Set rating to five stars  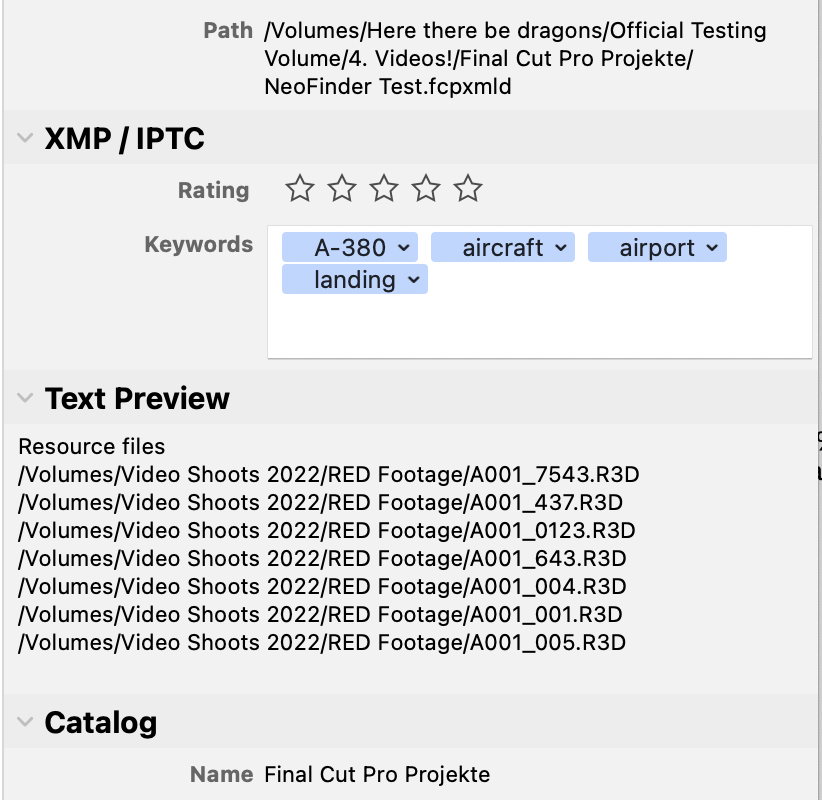point(468,188)
